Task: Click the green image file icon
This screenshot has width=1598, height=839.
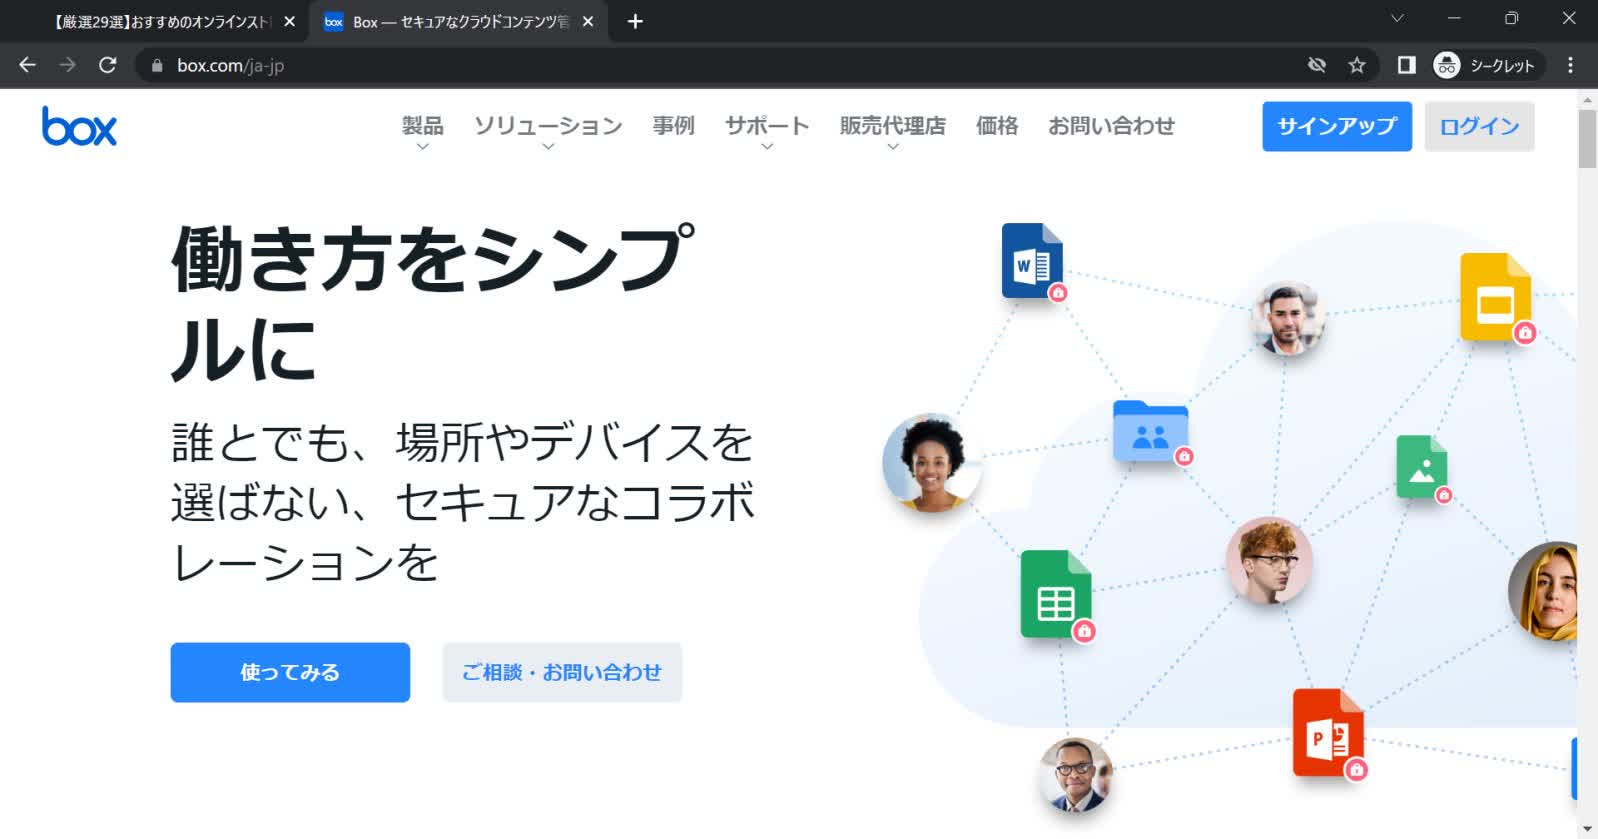Action: click(1422, 467)
